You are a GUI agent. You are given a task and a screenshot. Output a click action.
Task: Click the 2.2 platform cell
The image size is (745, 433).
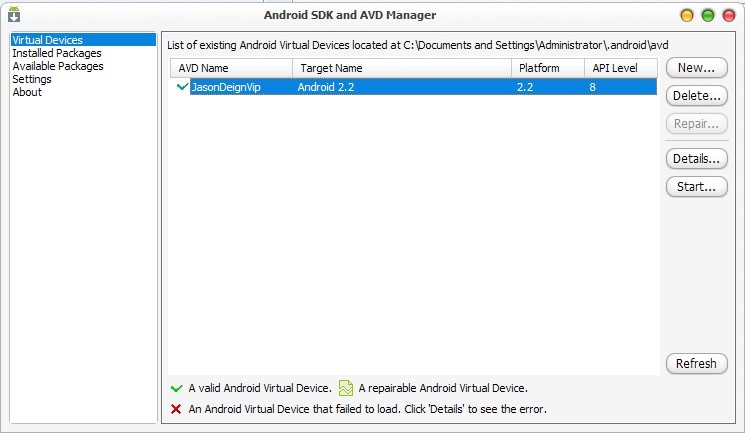pyautogui.click(x=525, y=87)
